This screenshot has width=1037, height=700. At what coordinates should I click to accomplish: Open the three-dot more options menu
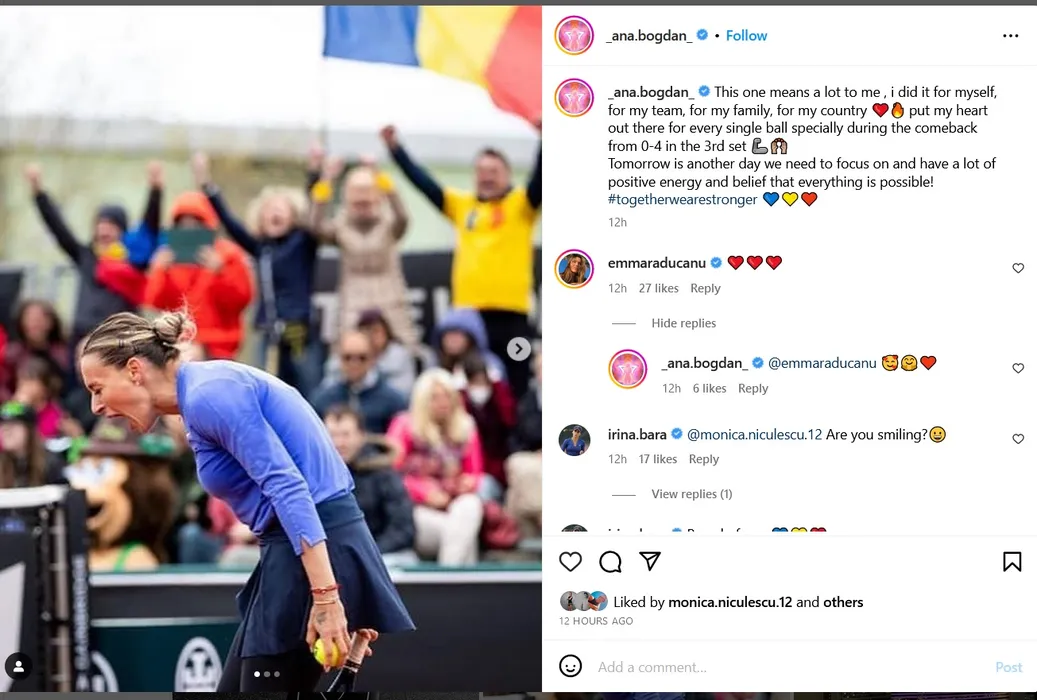click(1011, 36)
